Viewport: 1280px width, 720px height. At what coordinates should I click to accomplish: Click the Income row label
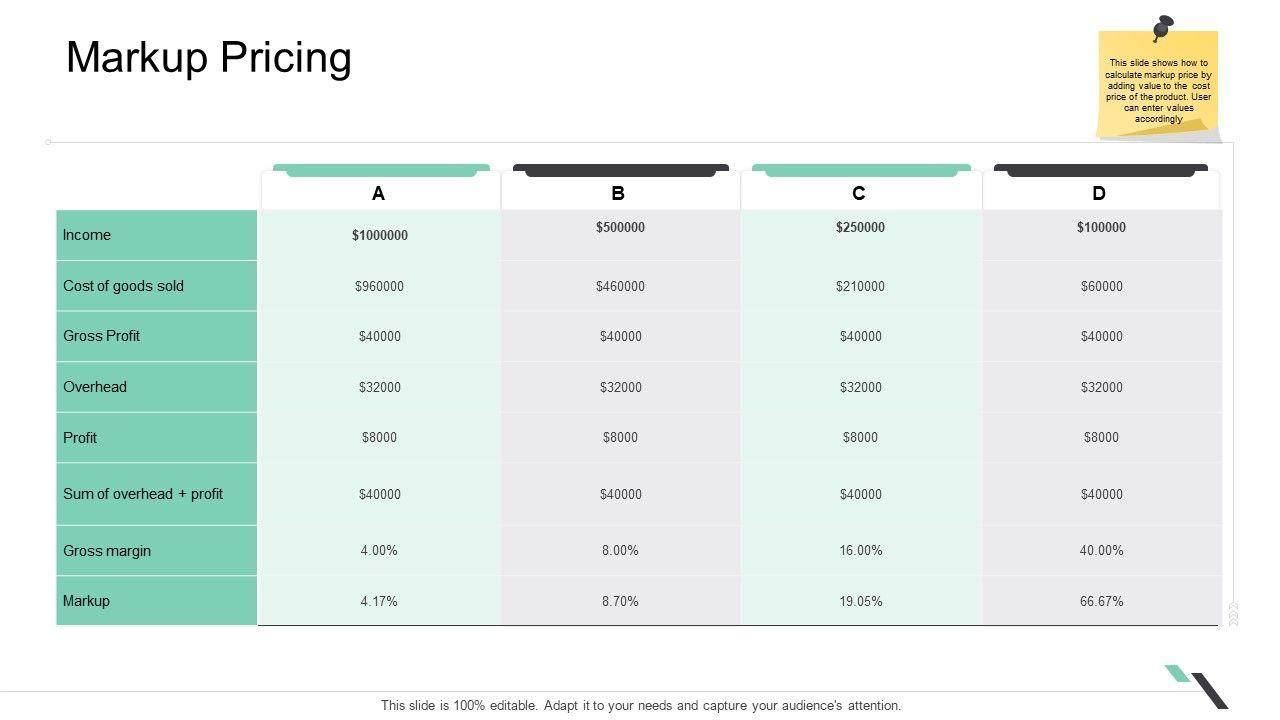(87, 235)
